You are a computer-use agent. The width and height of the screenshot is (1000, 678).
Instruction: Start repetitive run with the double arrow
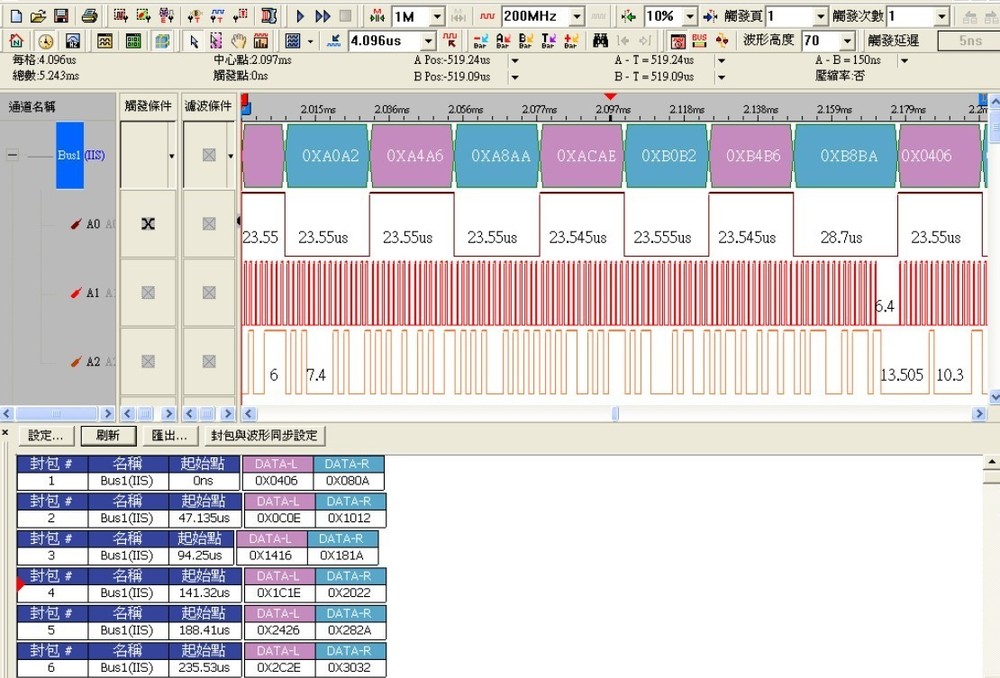[323, 16]
